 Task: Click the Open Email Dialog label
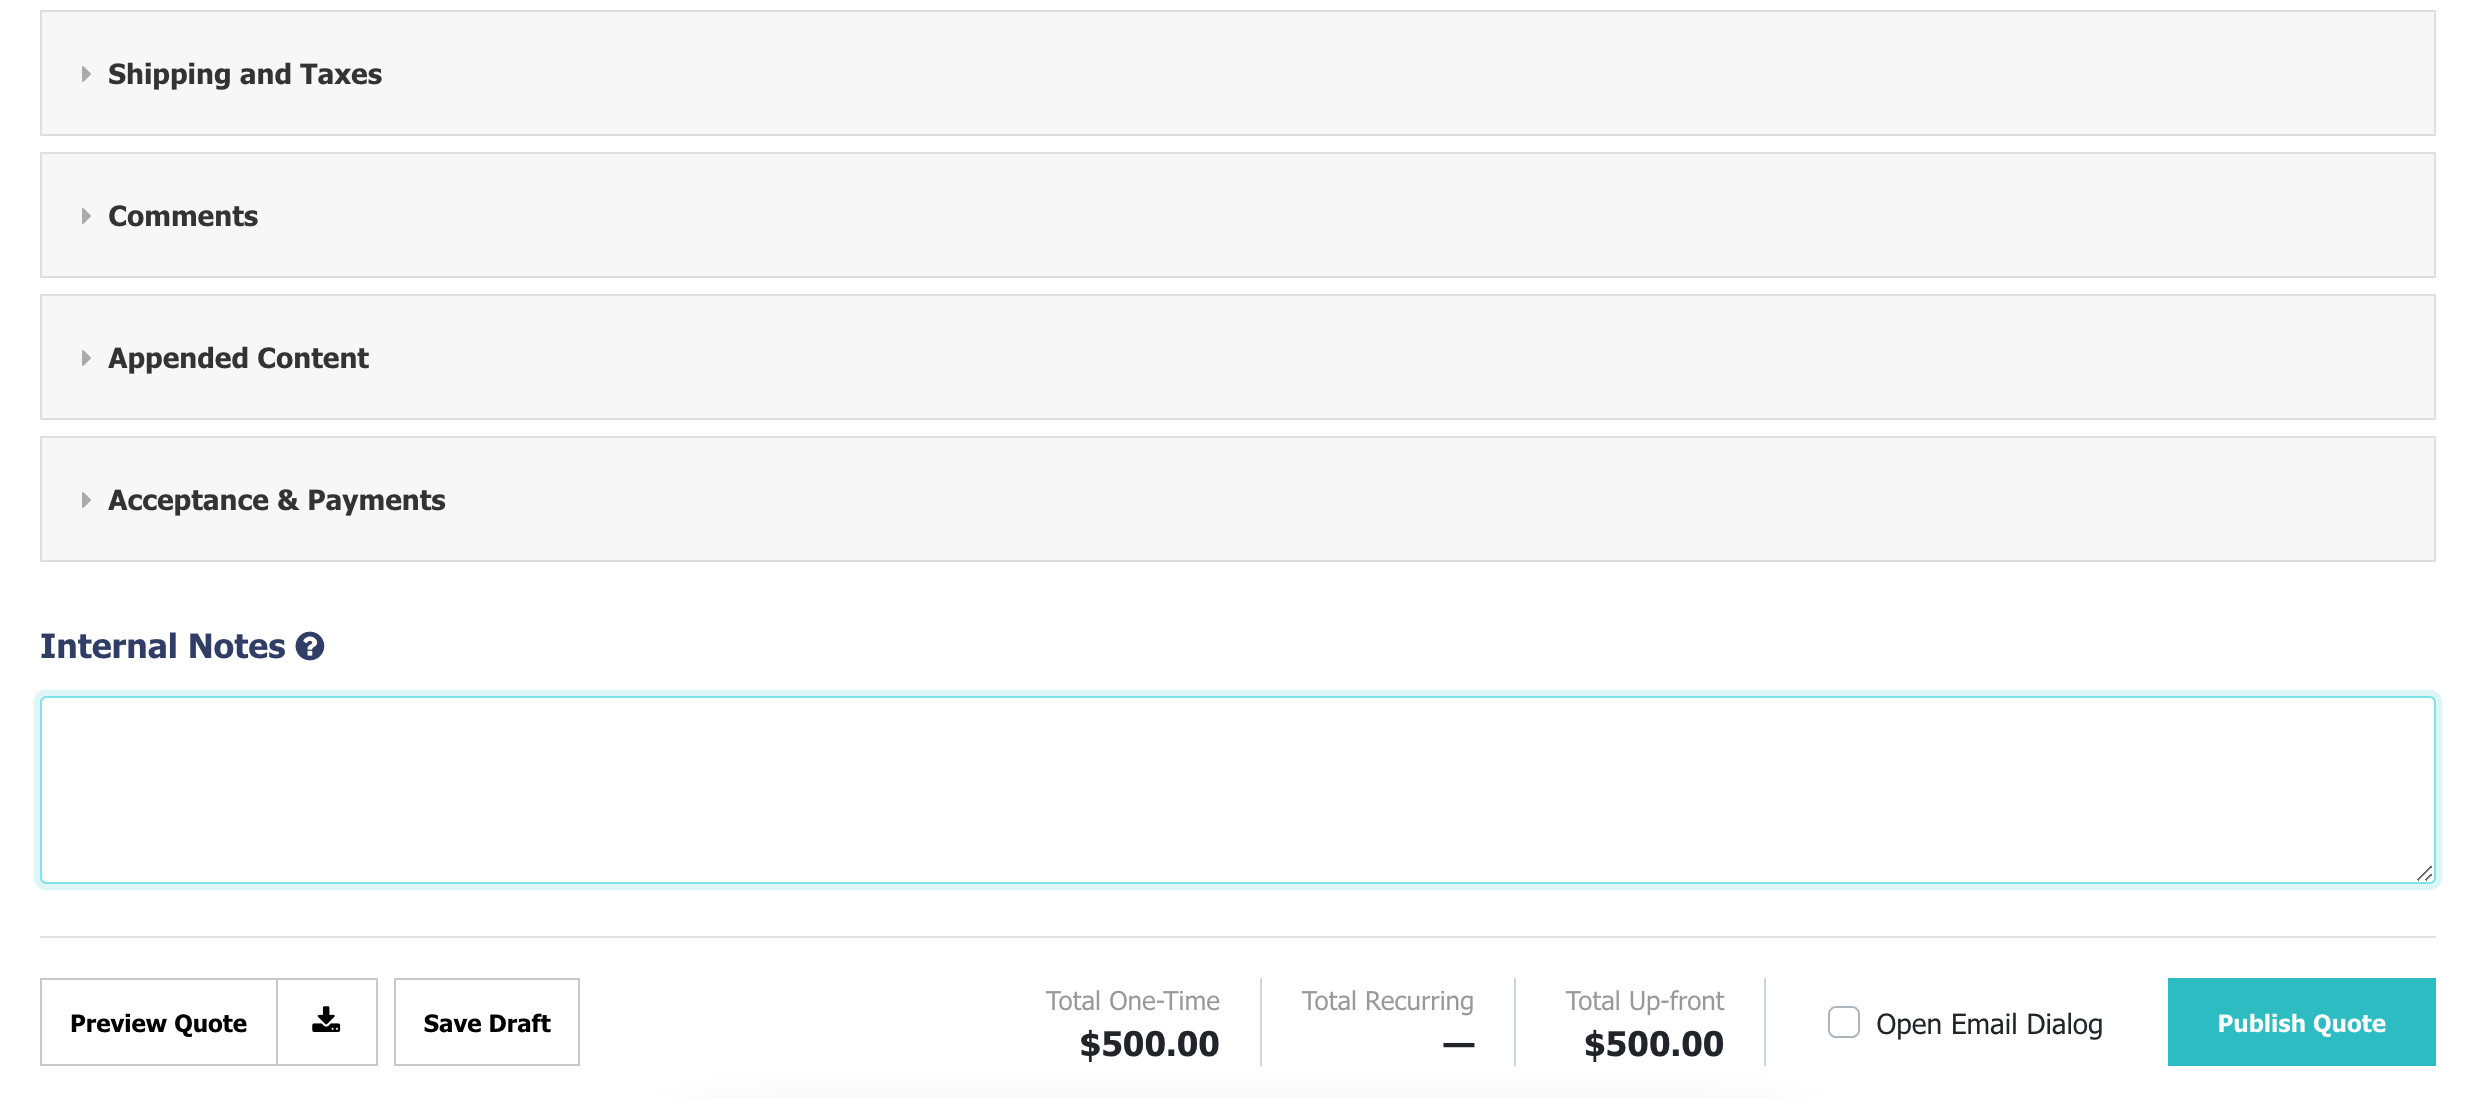click(x=1989, y=1024)
